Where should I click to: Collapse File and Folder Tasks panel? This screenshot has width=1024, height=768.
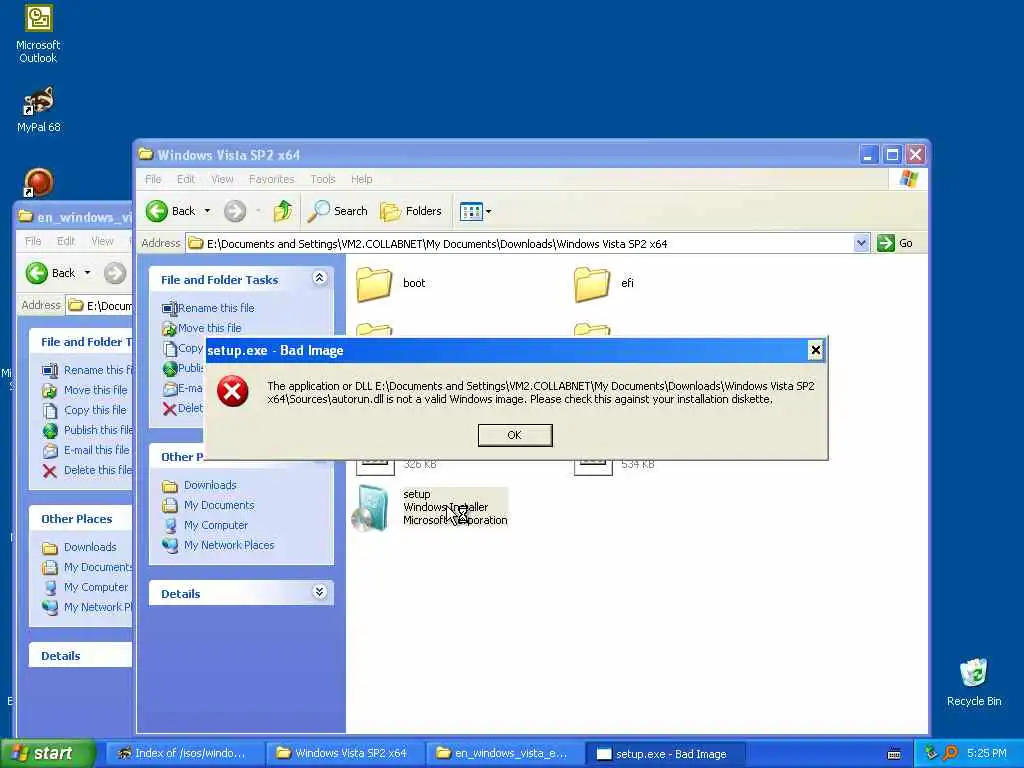click(x=319, y=278)
